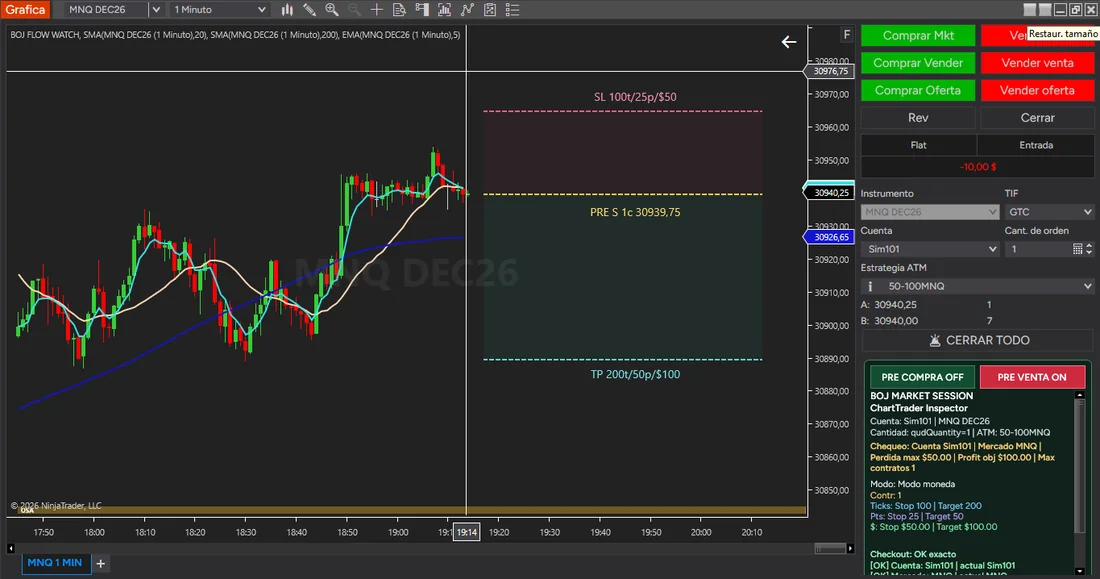Click the Entrada cell
The image size is (1100, 579).
[x=1035, y=145]
